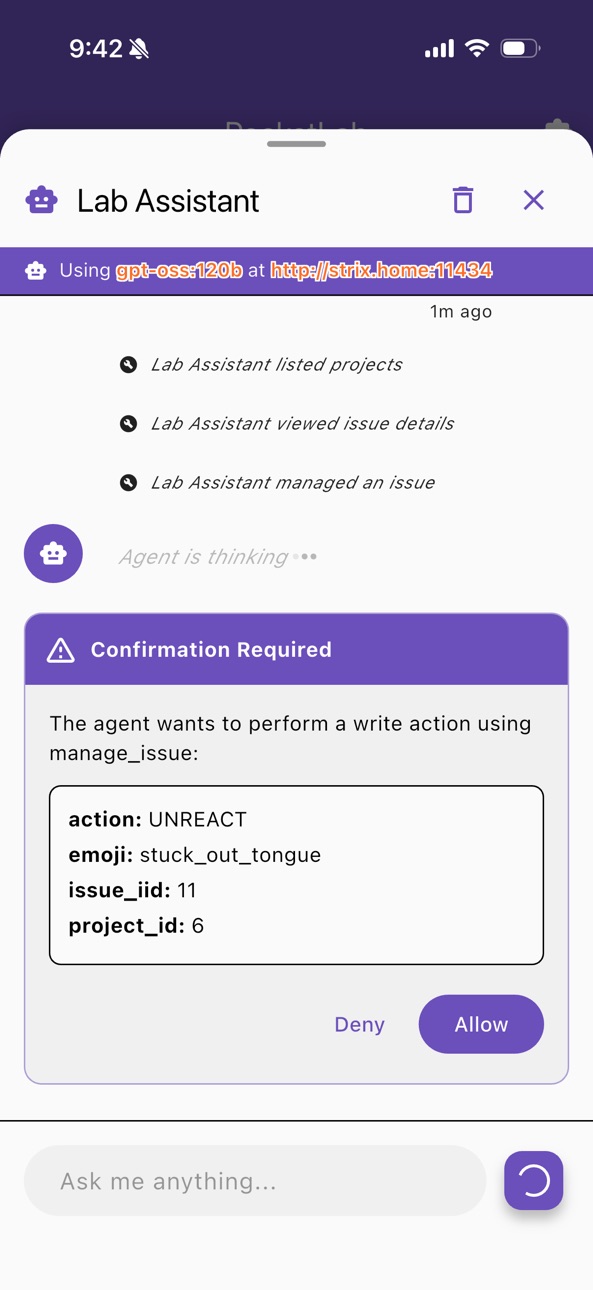Tap the sheet drag handle at top

(296, 144)
